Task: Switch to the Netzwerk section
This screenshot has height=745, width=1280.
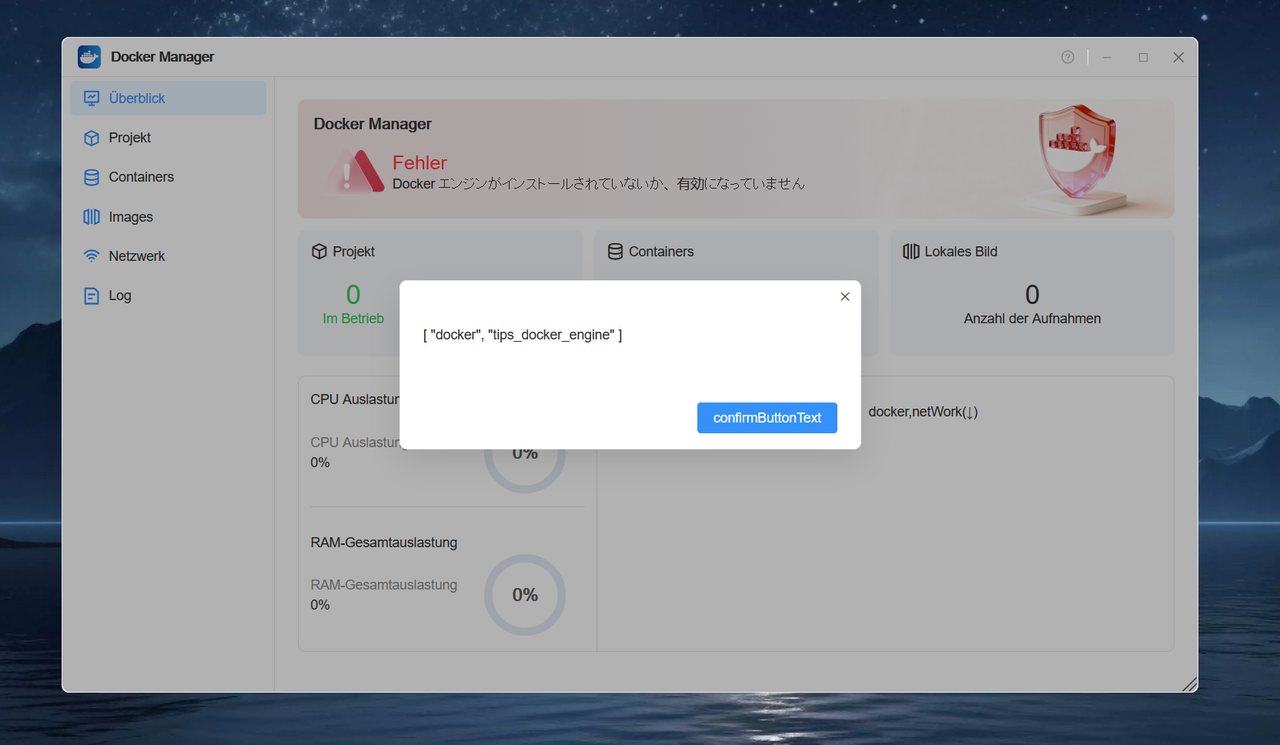Action: pos(168,256)
